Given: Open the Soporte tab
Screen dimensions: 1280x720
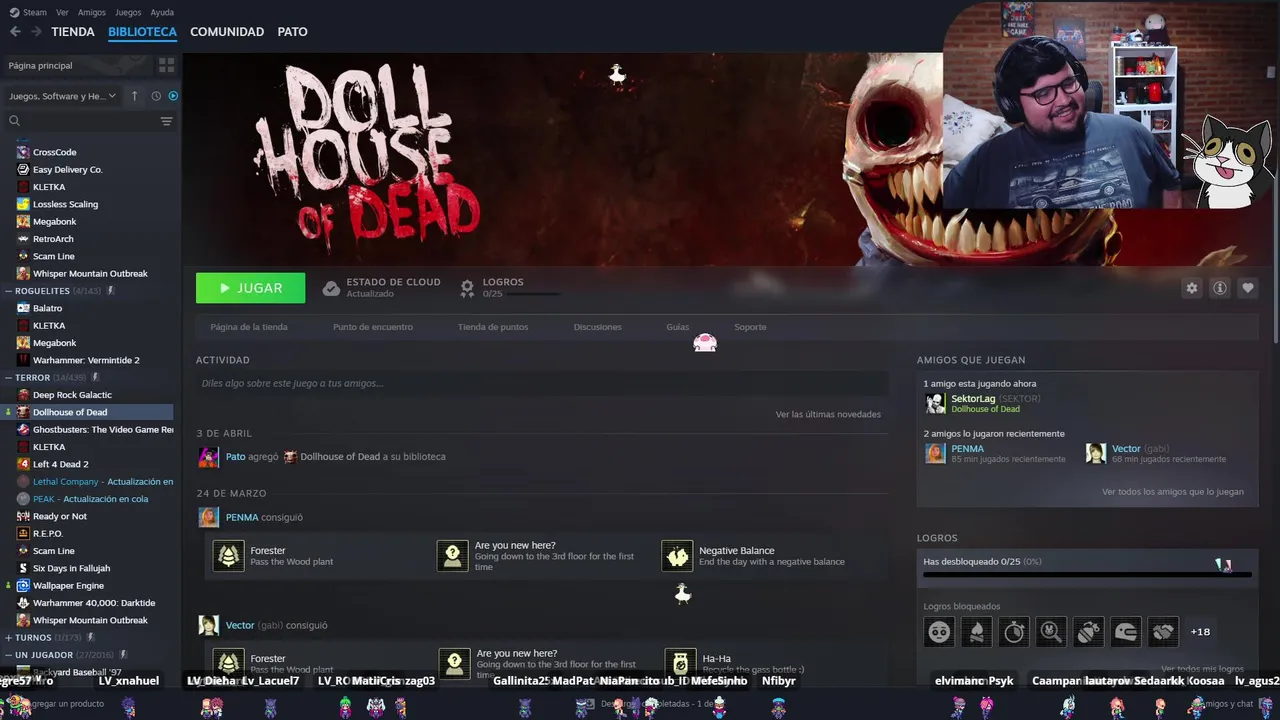Looking at the screenshot, I should 750,327.
